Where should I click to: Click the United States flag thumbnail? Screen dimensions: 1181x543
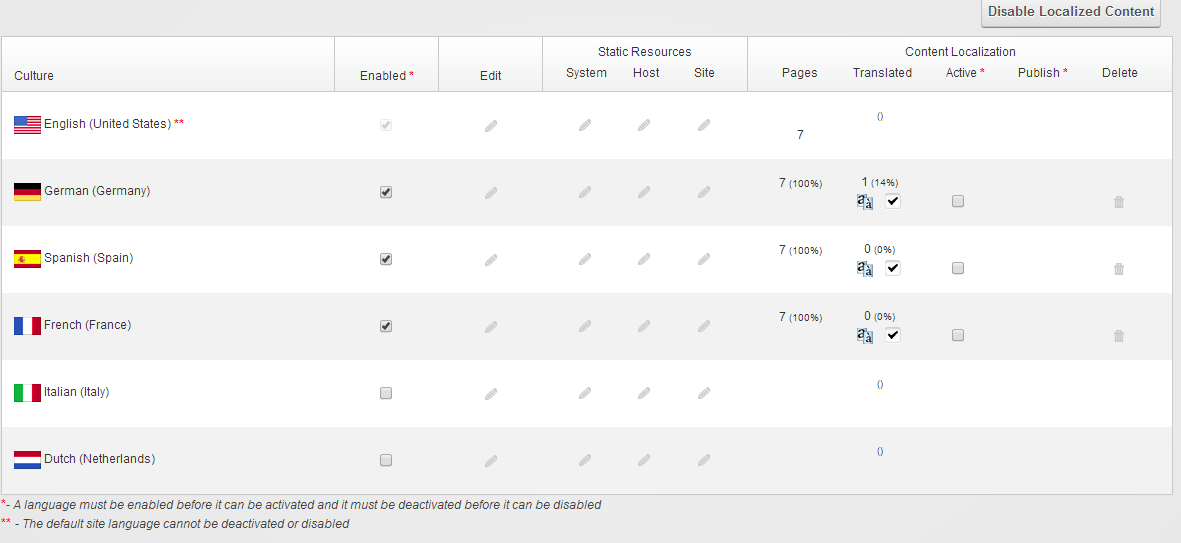point(27,125)
